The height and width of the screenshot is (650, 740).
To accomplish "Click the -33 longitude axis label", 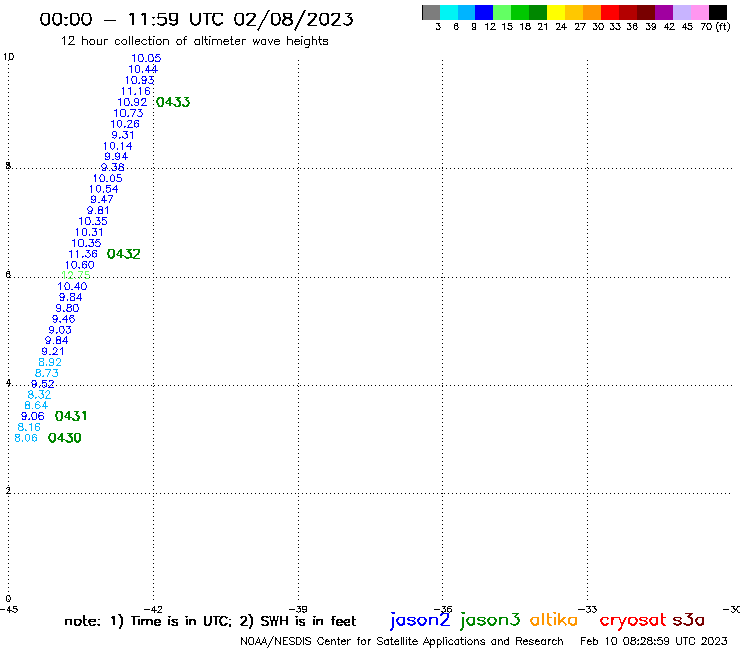I will pyautogui.click(x=588, y=609).
